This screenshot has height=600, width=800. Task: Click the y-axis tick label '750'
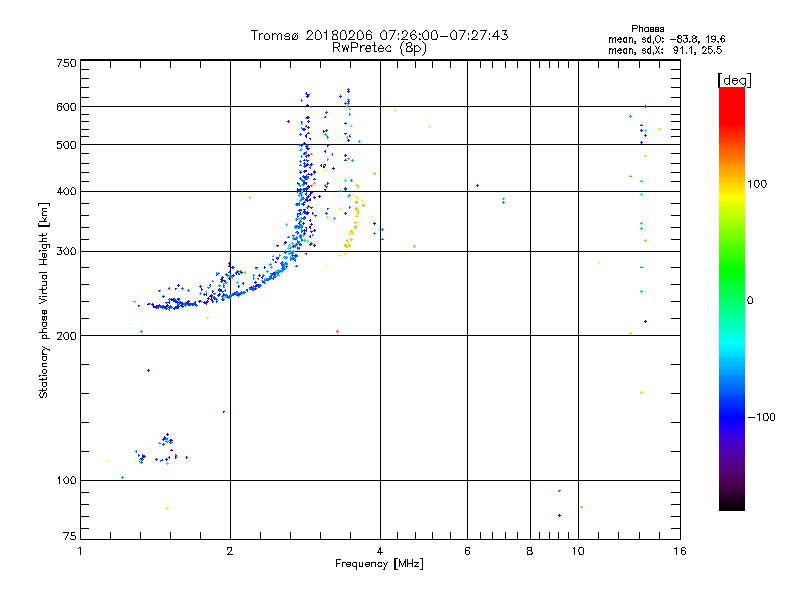[66, 63]
